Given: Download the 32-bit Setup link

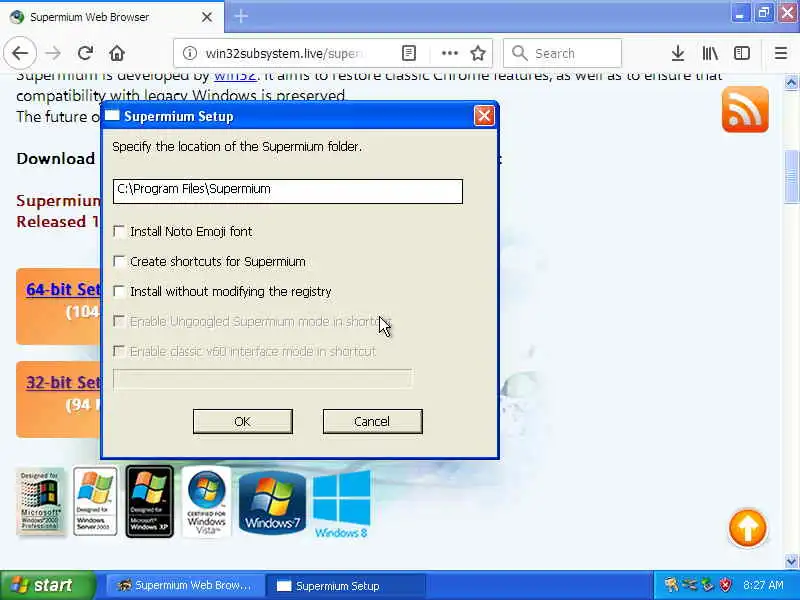Looking at the screenshot, I should click(x=63, y=383).
